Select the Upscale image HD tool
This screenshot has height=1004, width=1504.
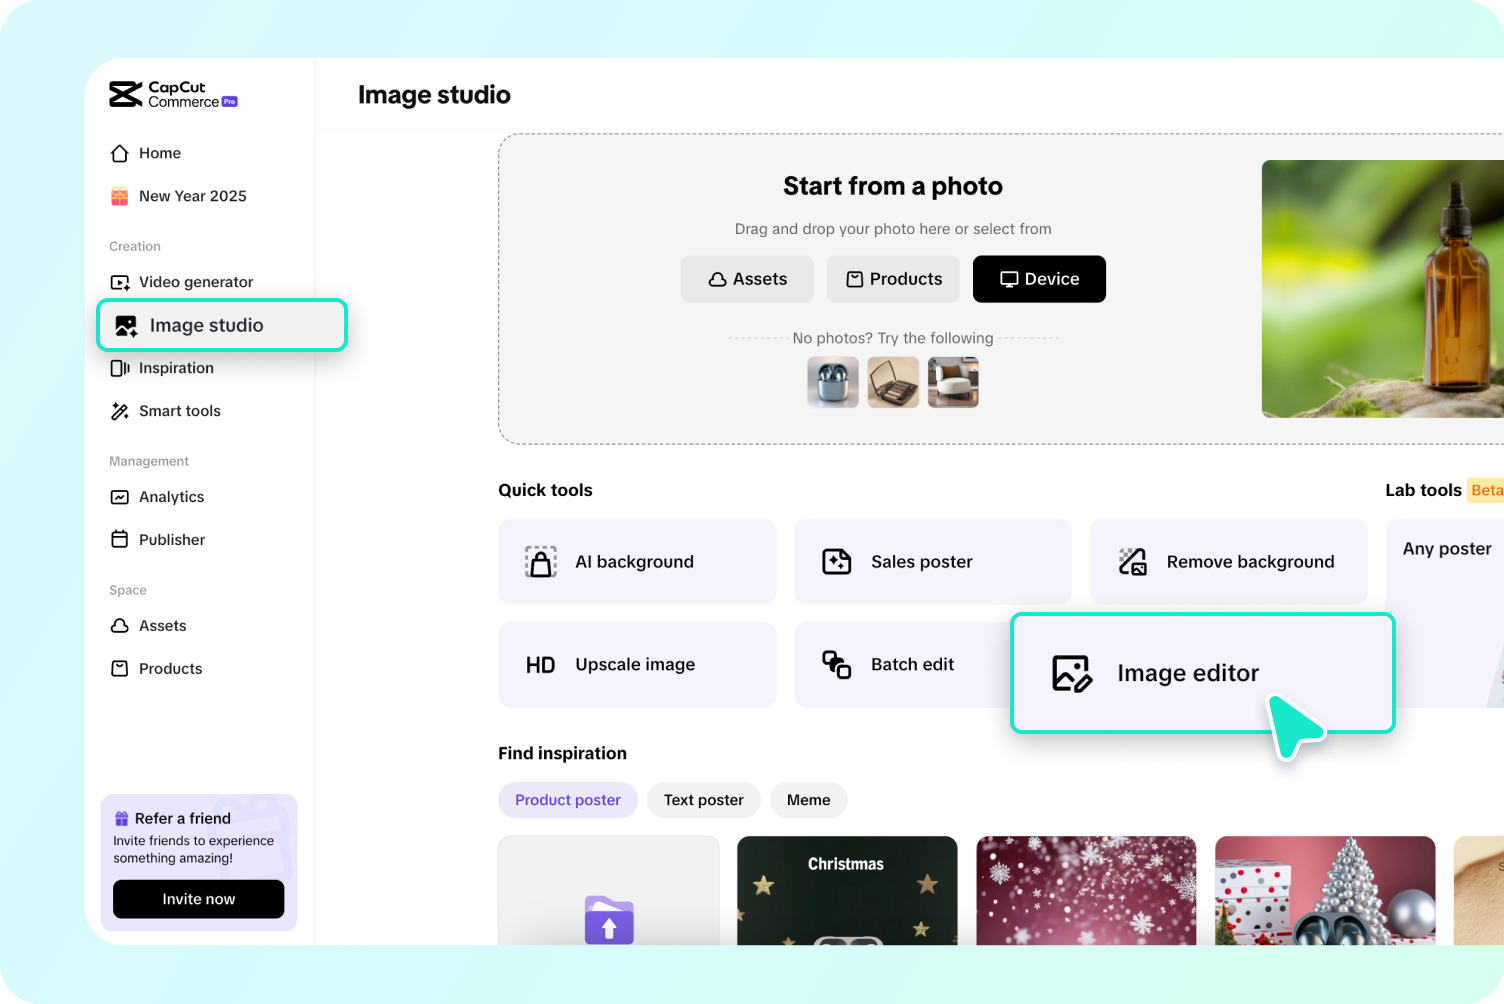click(635, 664)
